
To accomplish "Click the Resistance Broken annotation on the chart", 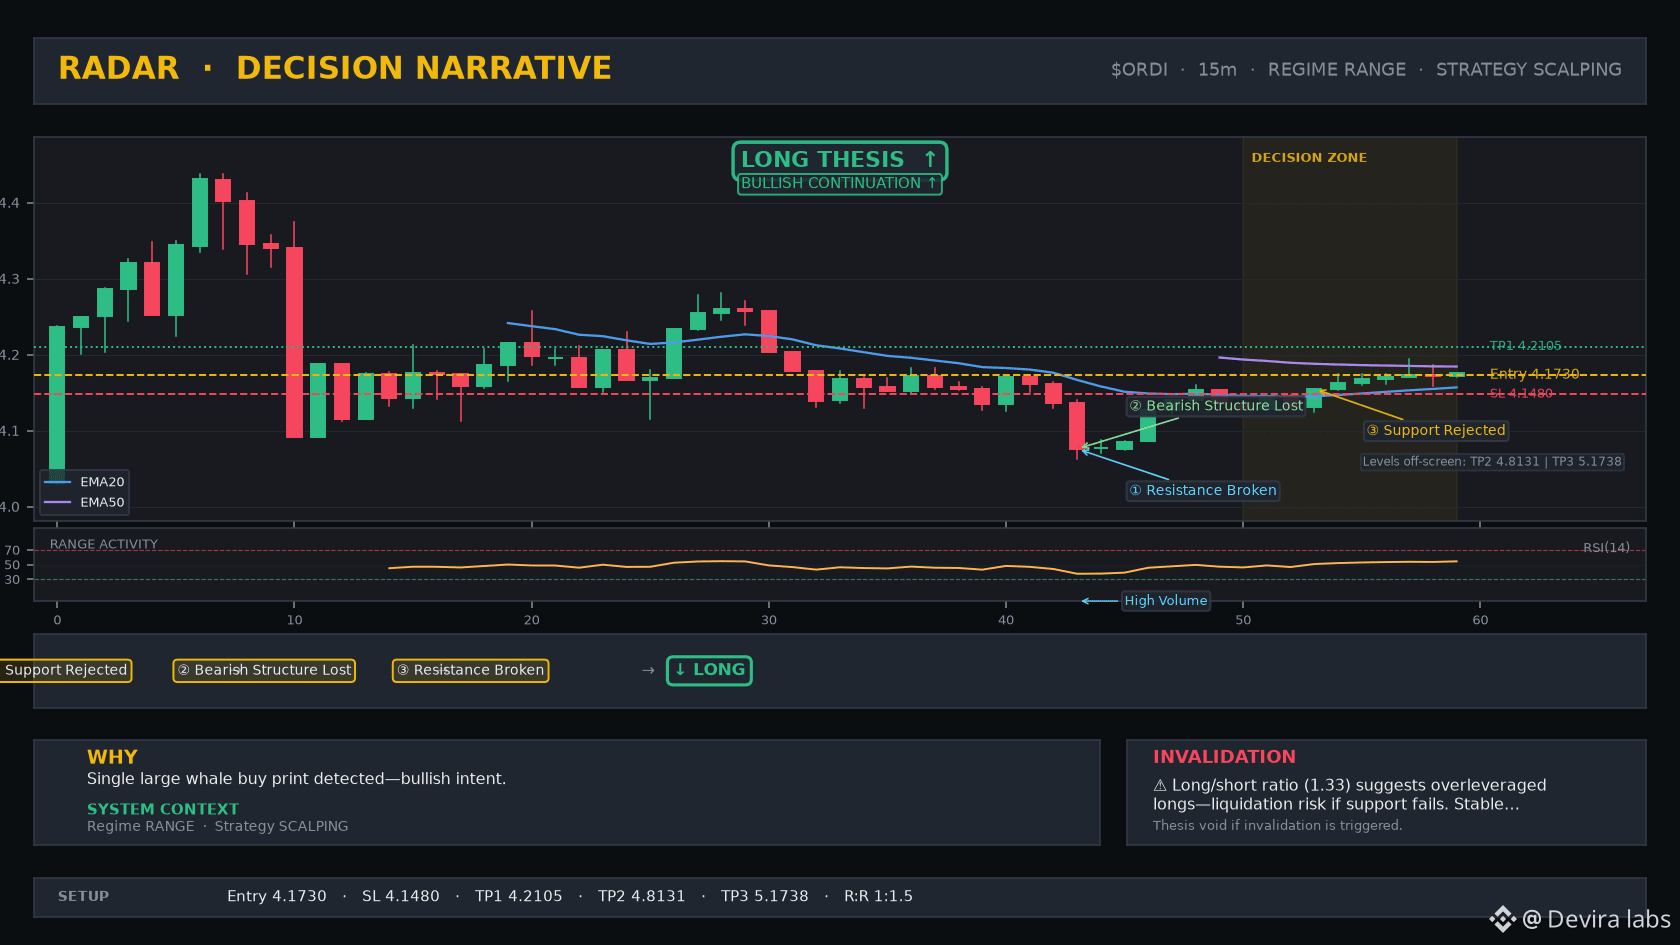I will (1203, 490).
